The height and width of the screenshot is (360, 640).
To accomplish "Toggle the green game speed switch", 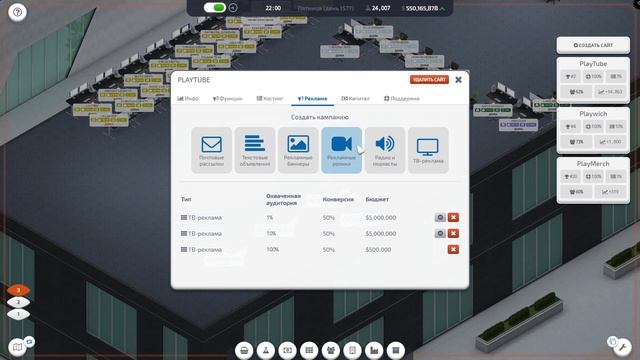I will click(x=215, y=8).
